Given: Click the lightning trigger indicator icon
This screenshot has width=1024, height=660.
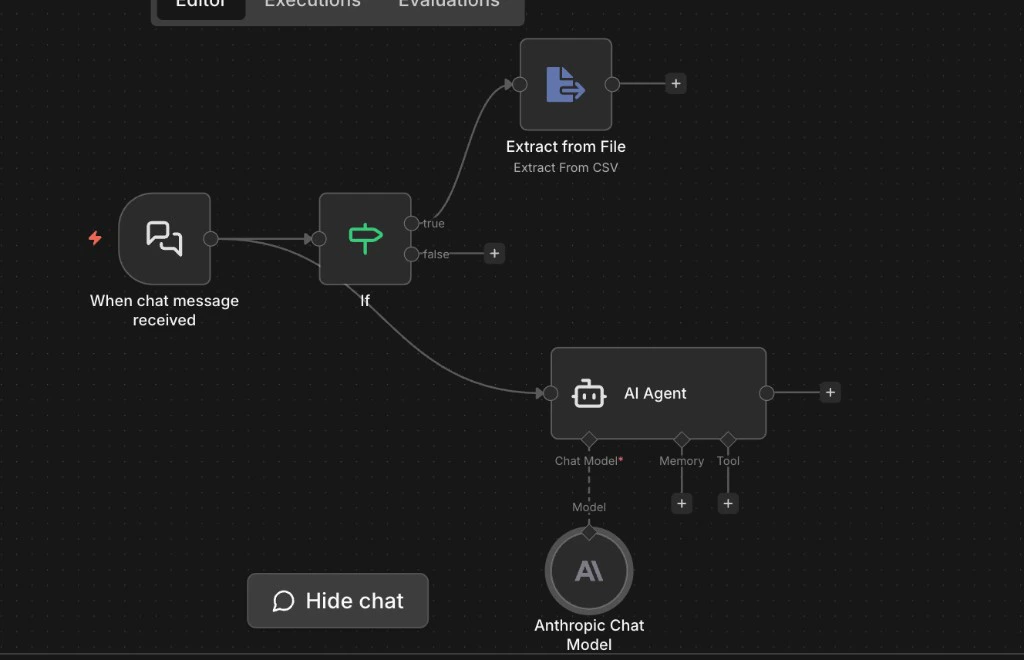Looking at the screenshot, I should 94,238.
